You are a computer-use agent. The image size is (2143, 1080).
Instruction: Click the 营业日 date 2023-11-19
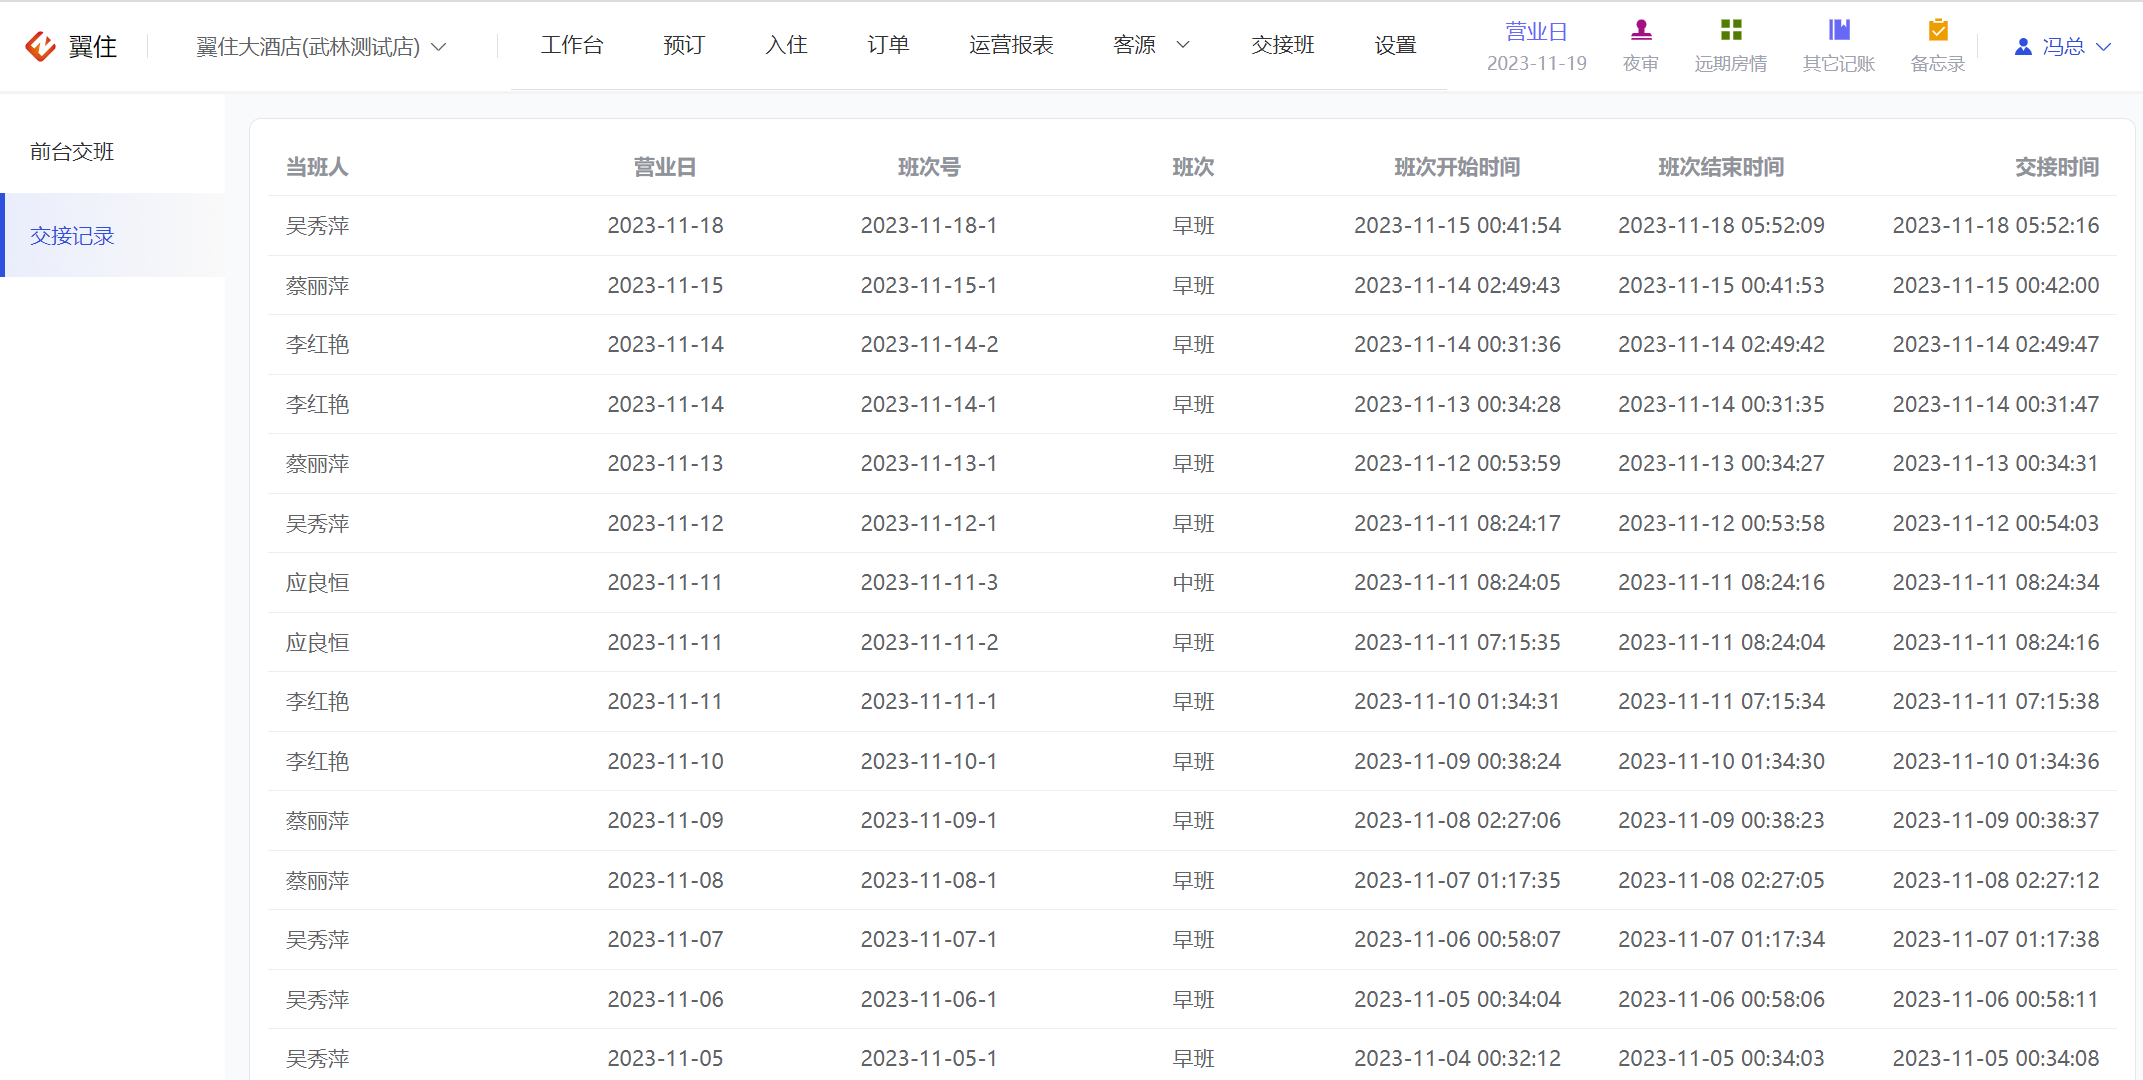pyautogui.click(x=1536, y=63)
